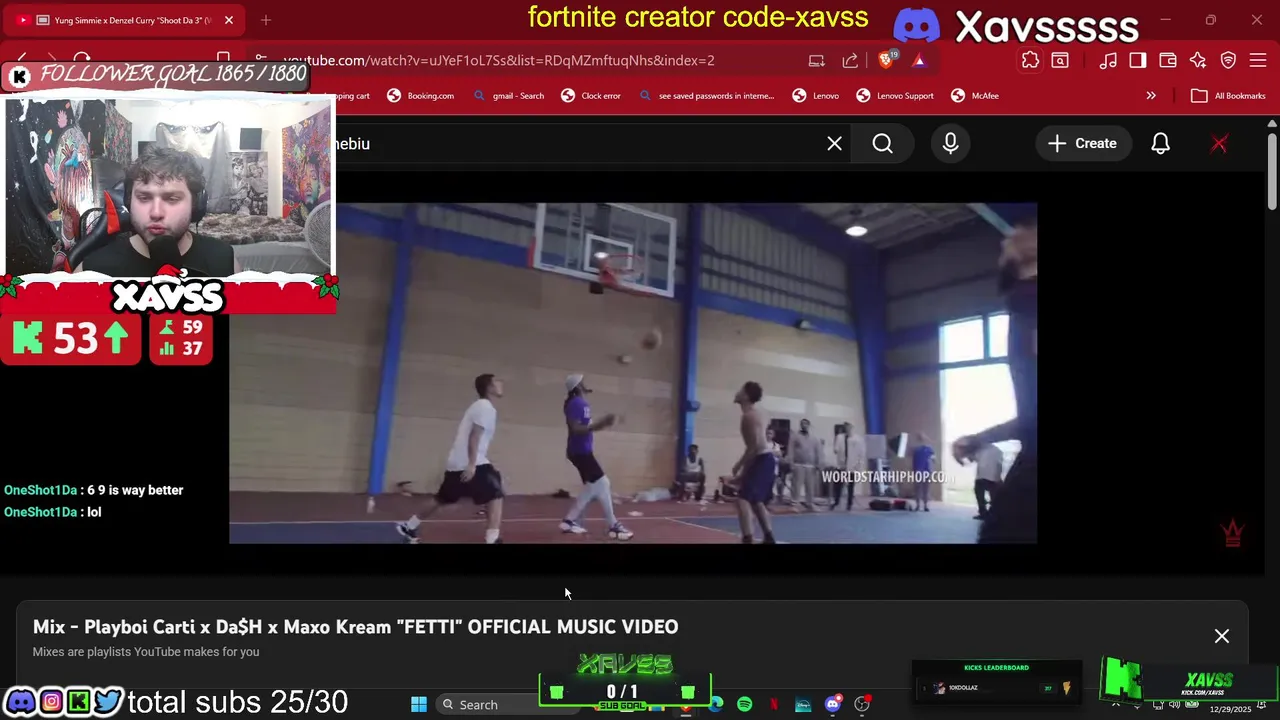Toggle the browser sidebar panel icon
1280x720 pixels.
1137,60
